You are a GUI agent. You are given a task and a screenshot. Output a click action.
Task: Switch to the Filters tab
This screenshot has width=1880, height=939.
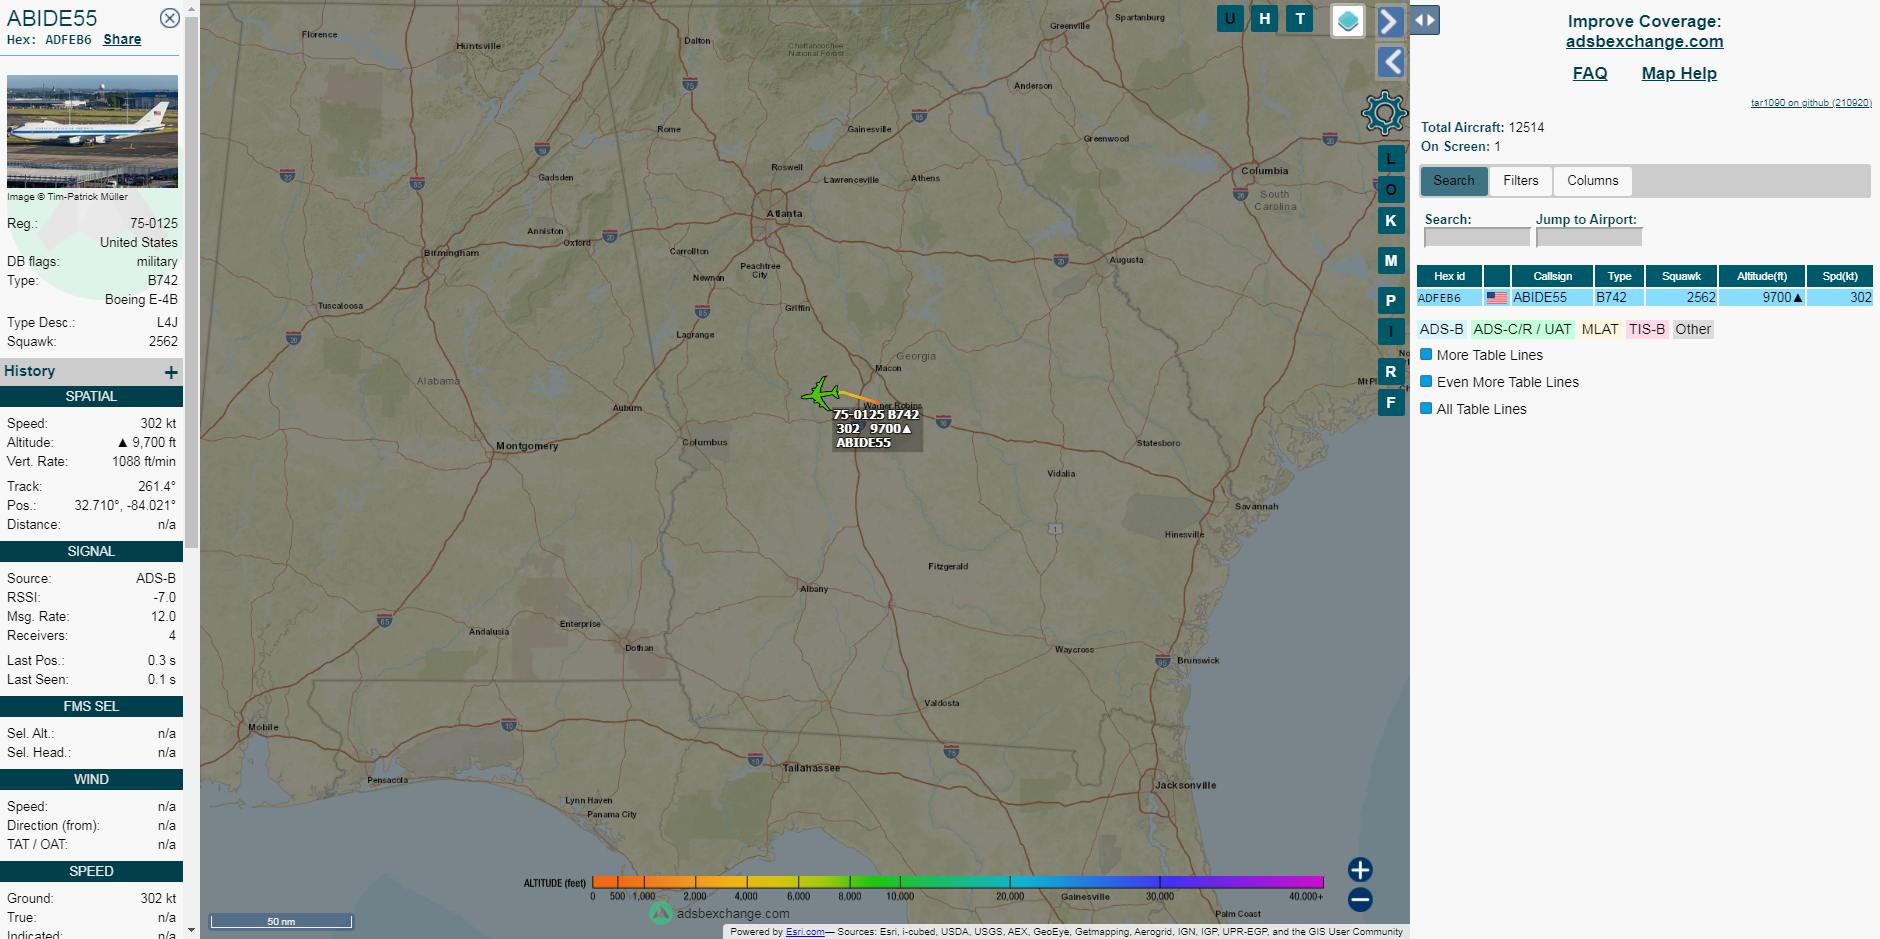point(1521,180)
